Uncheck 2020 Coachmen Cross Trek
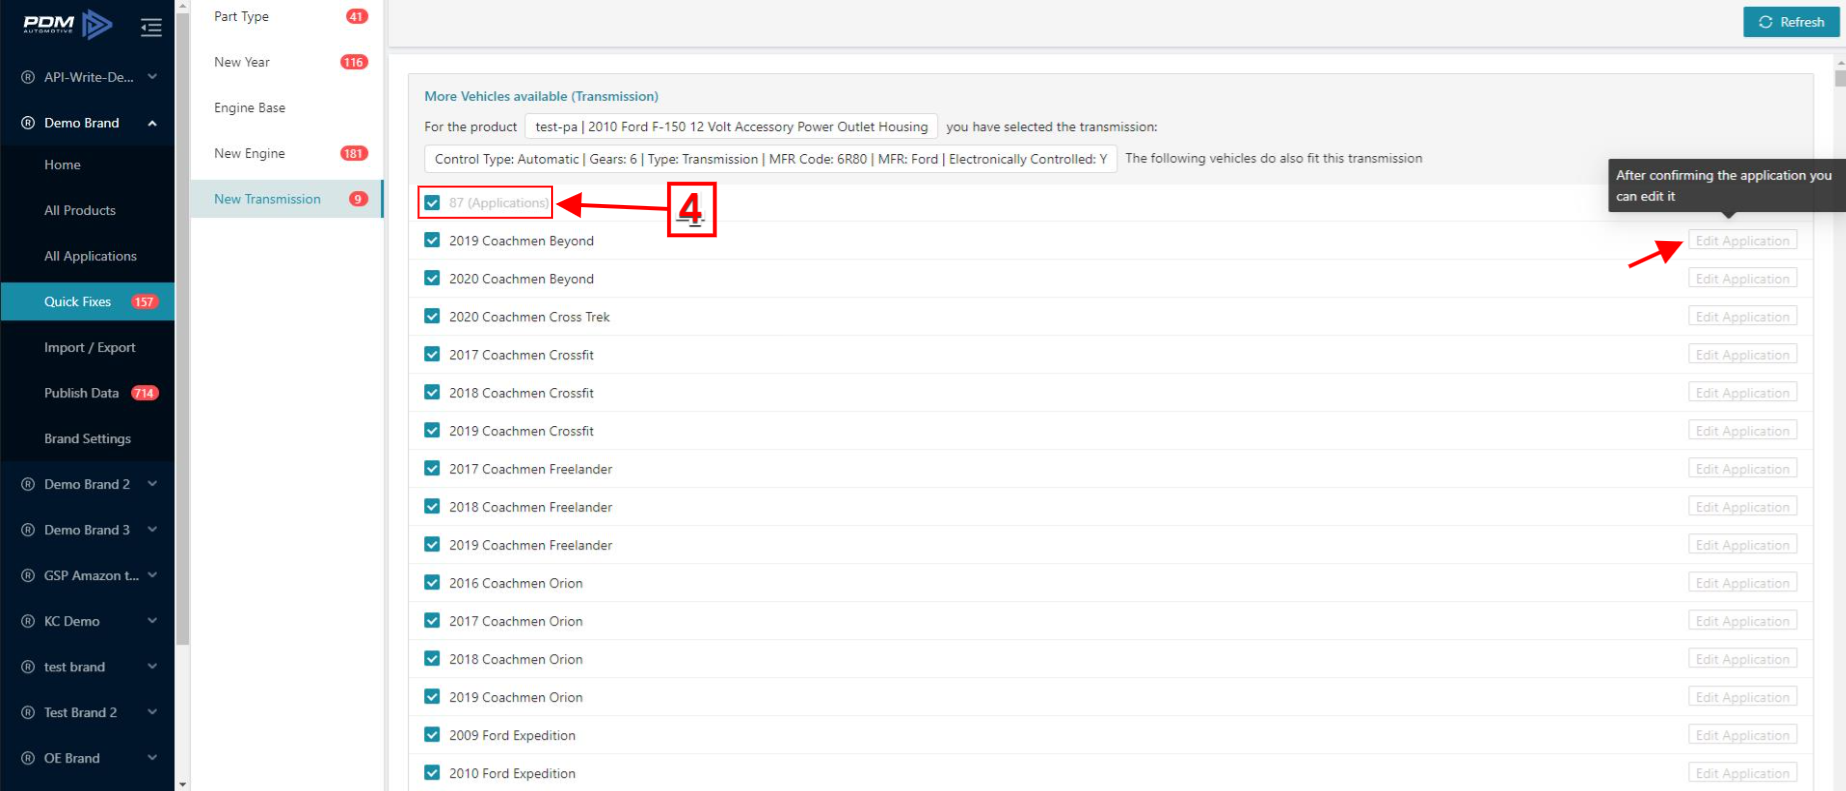Screen dimensions: 1846x791 click(x=432, y=316)
